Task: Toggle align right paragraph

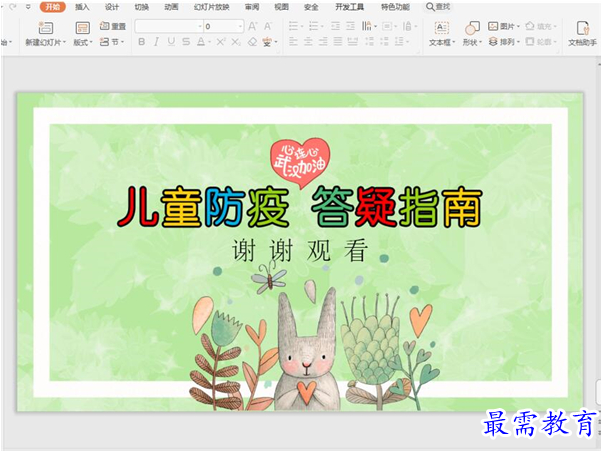Action: tap(323, 42)
